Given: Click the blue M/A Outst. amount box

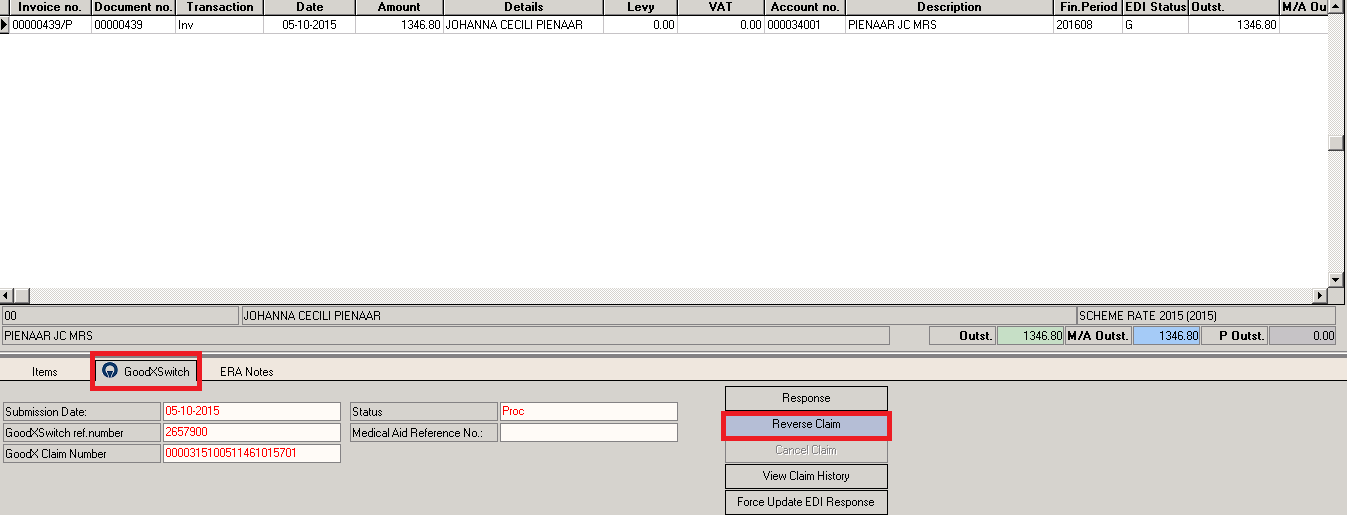Looking at the screenshot, I should [1166, 336].
